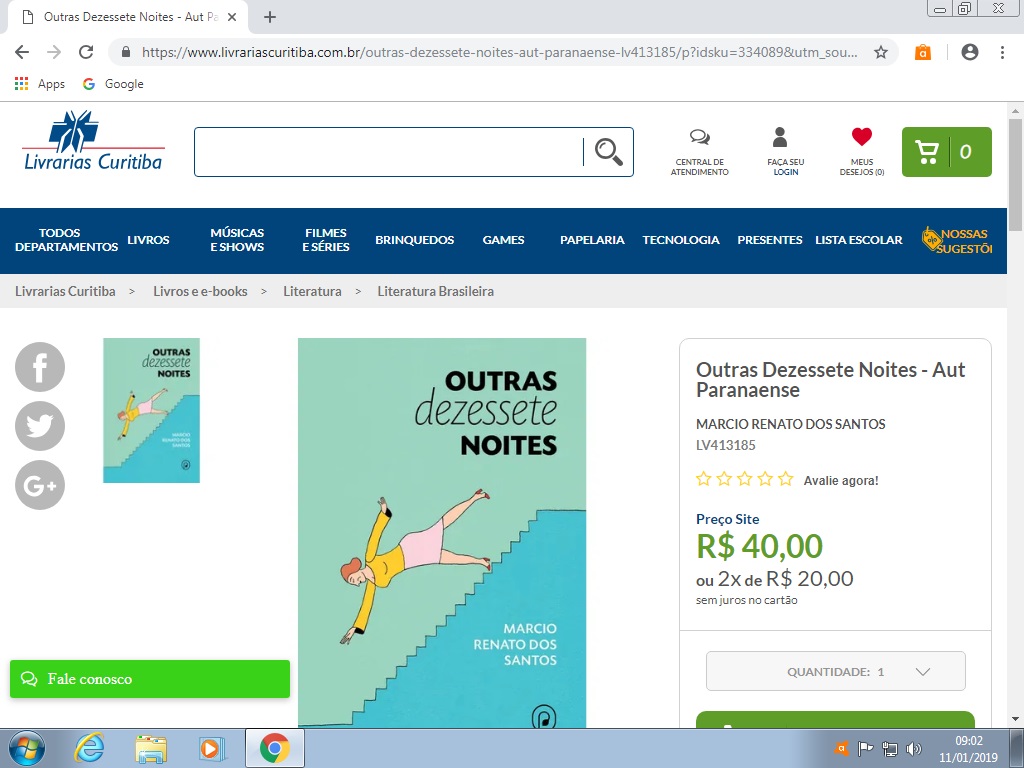Open the Google bookmark
Screen dimensions: 1024x768
[x=113, y=84]
